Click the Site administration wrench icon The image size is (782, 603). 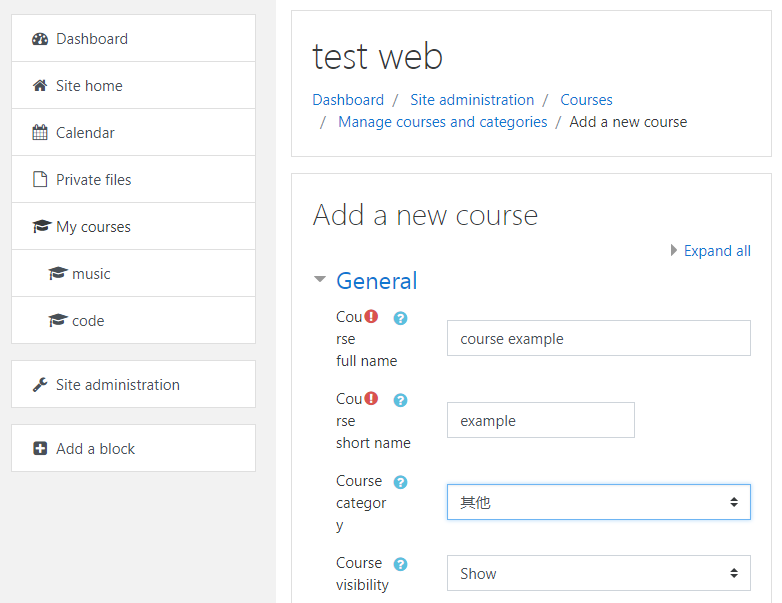pyautogui.click(x=40, y=385)
